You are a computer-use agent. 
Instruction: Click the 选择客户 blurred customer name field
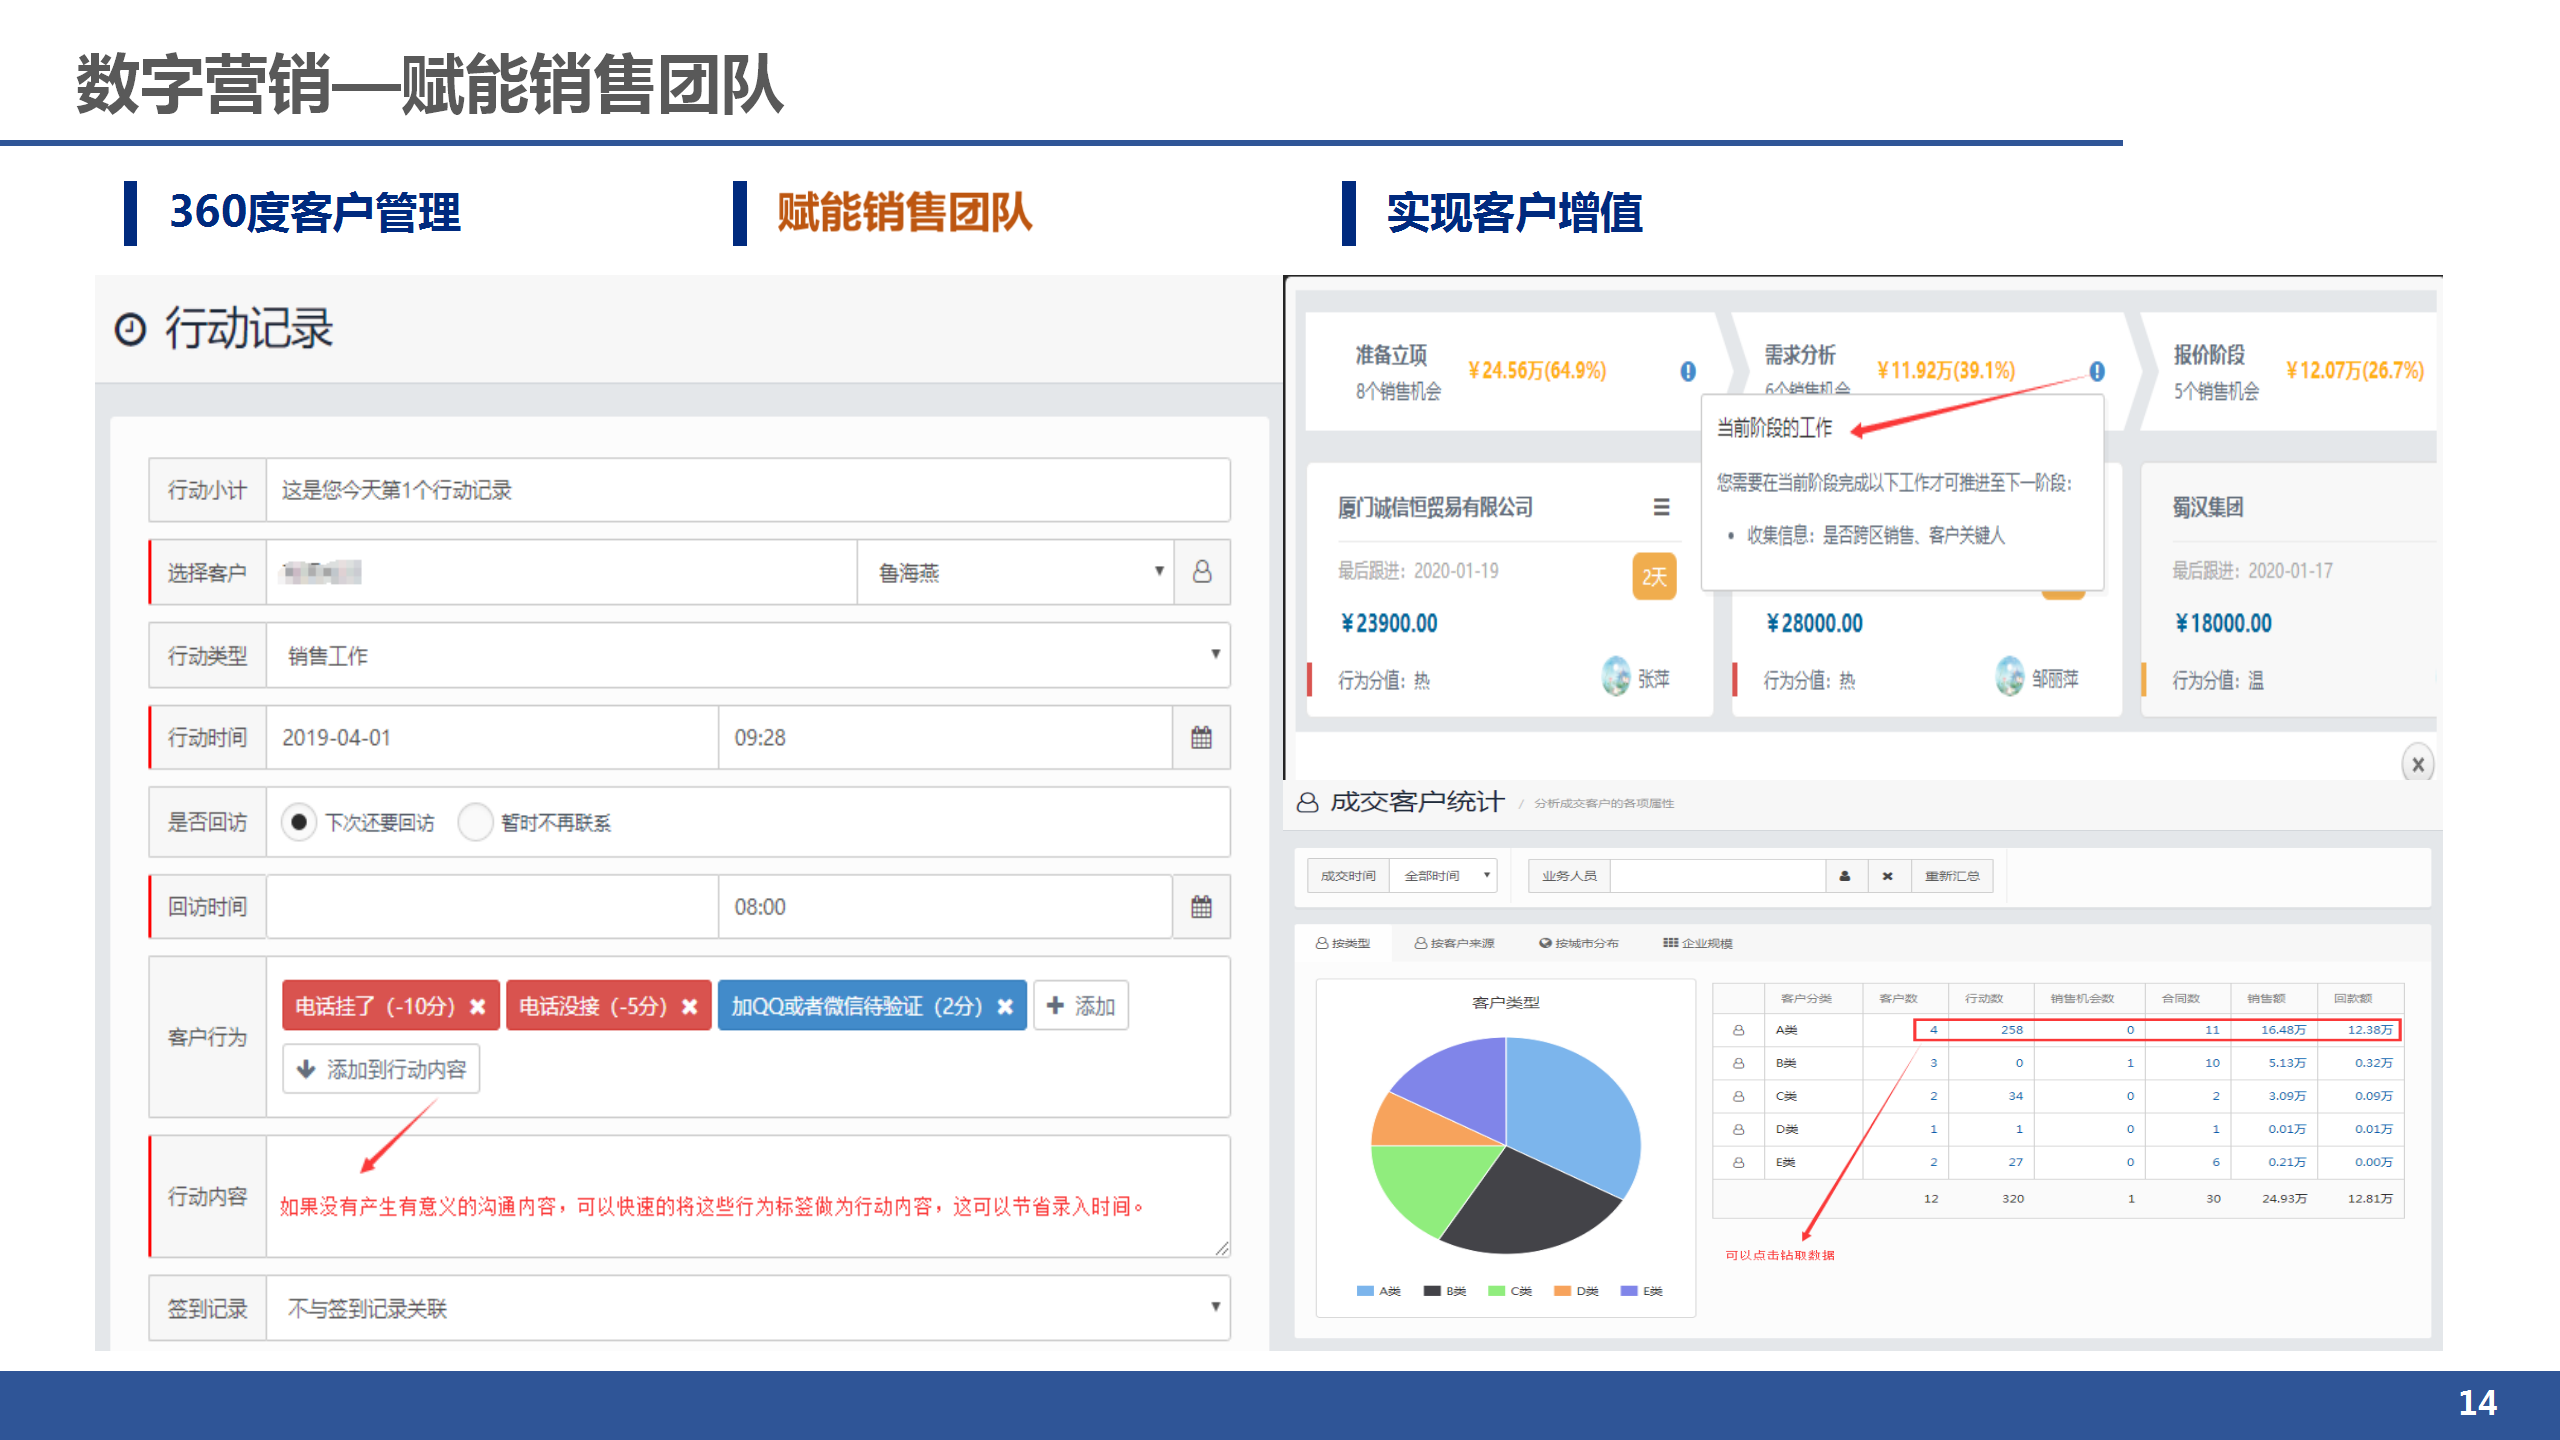562,572
